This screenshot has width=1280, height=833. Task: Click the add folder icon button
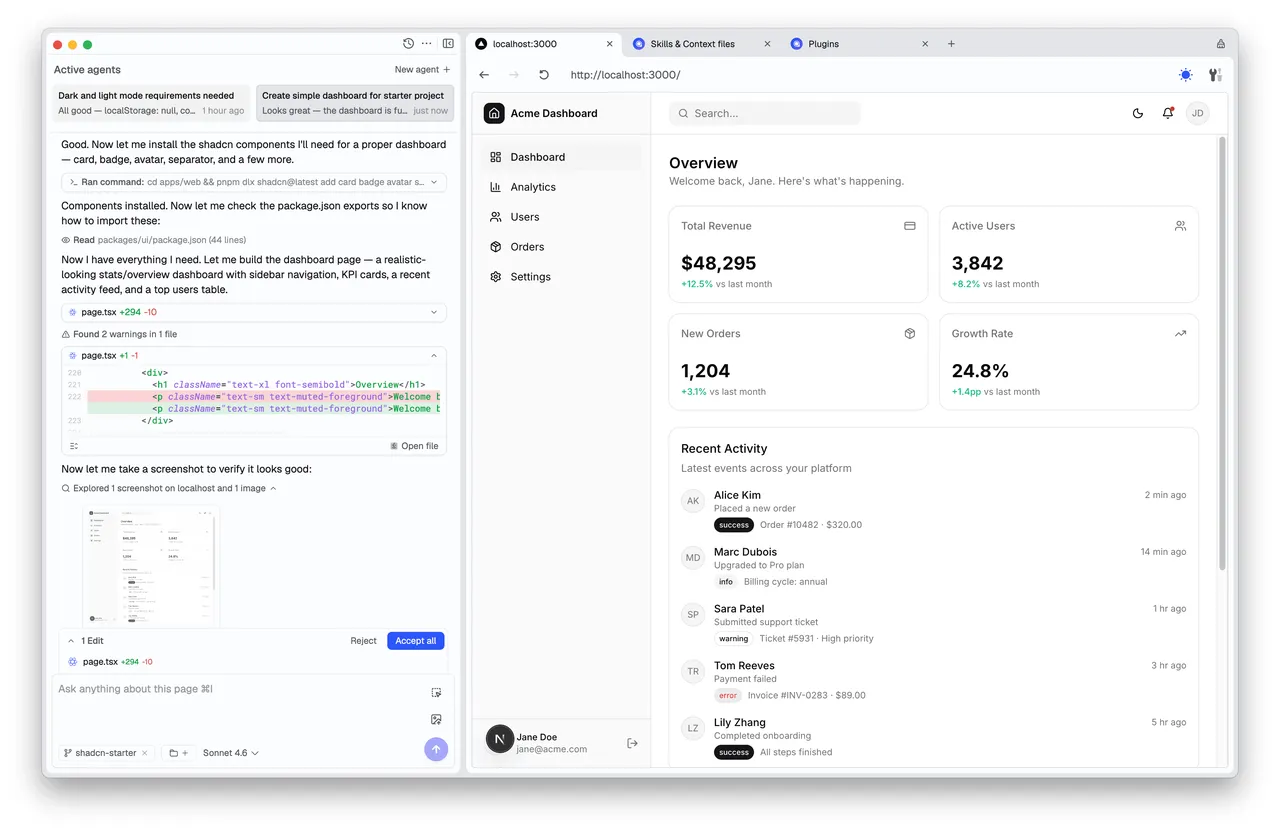click(x=178, y=753)
